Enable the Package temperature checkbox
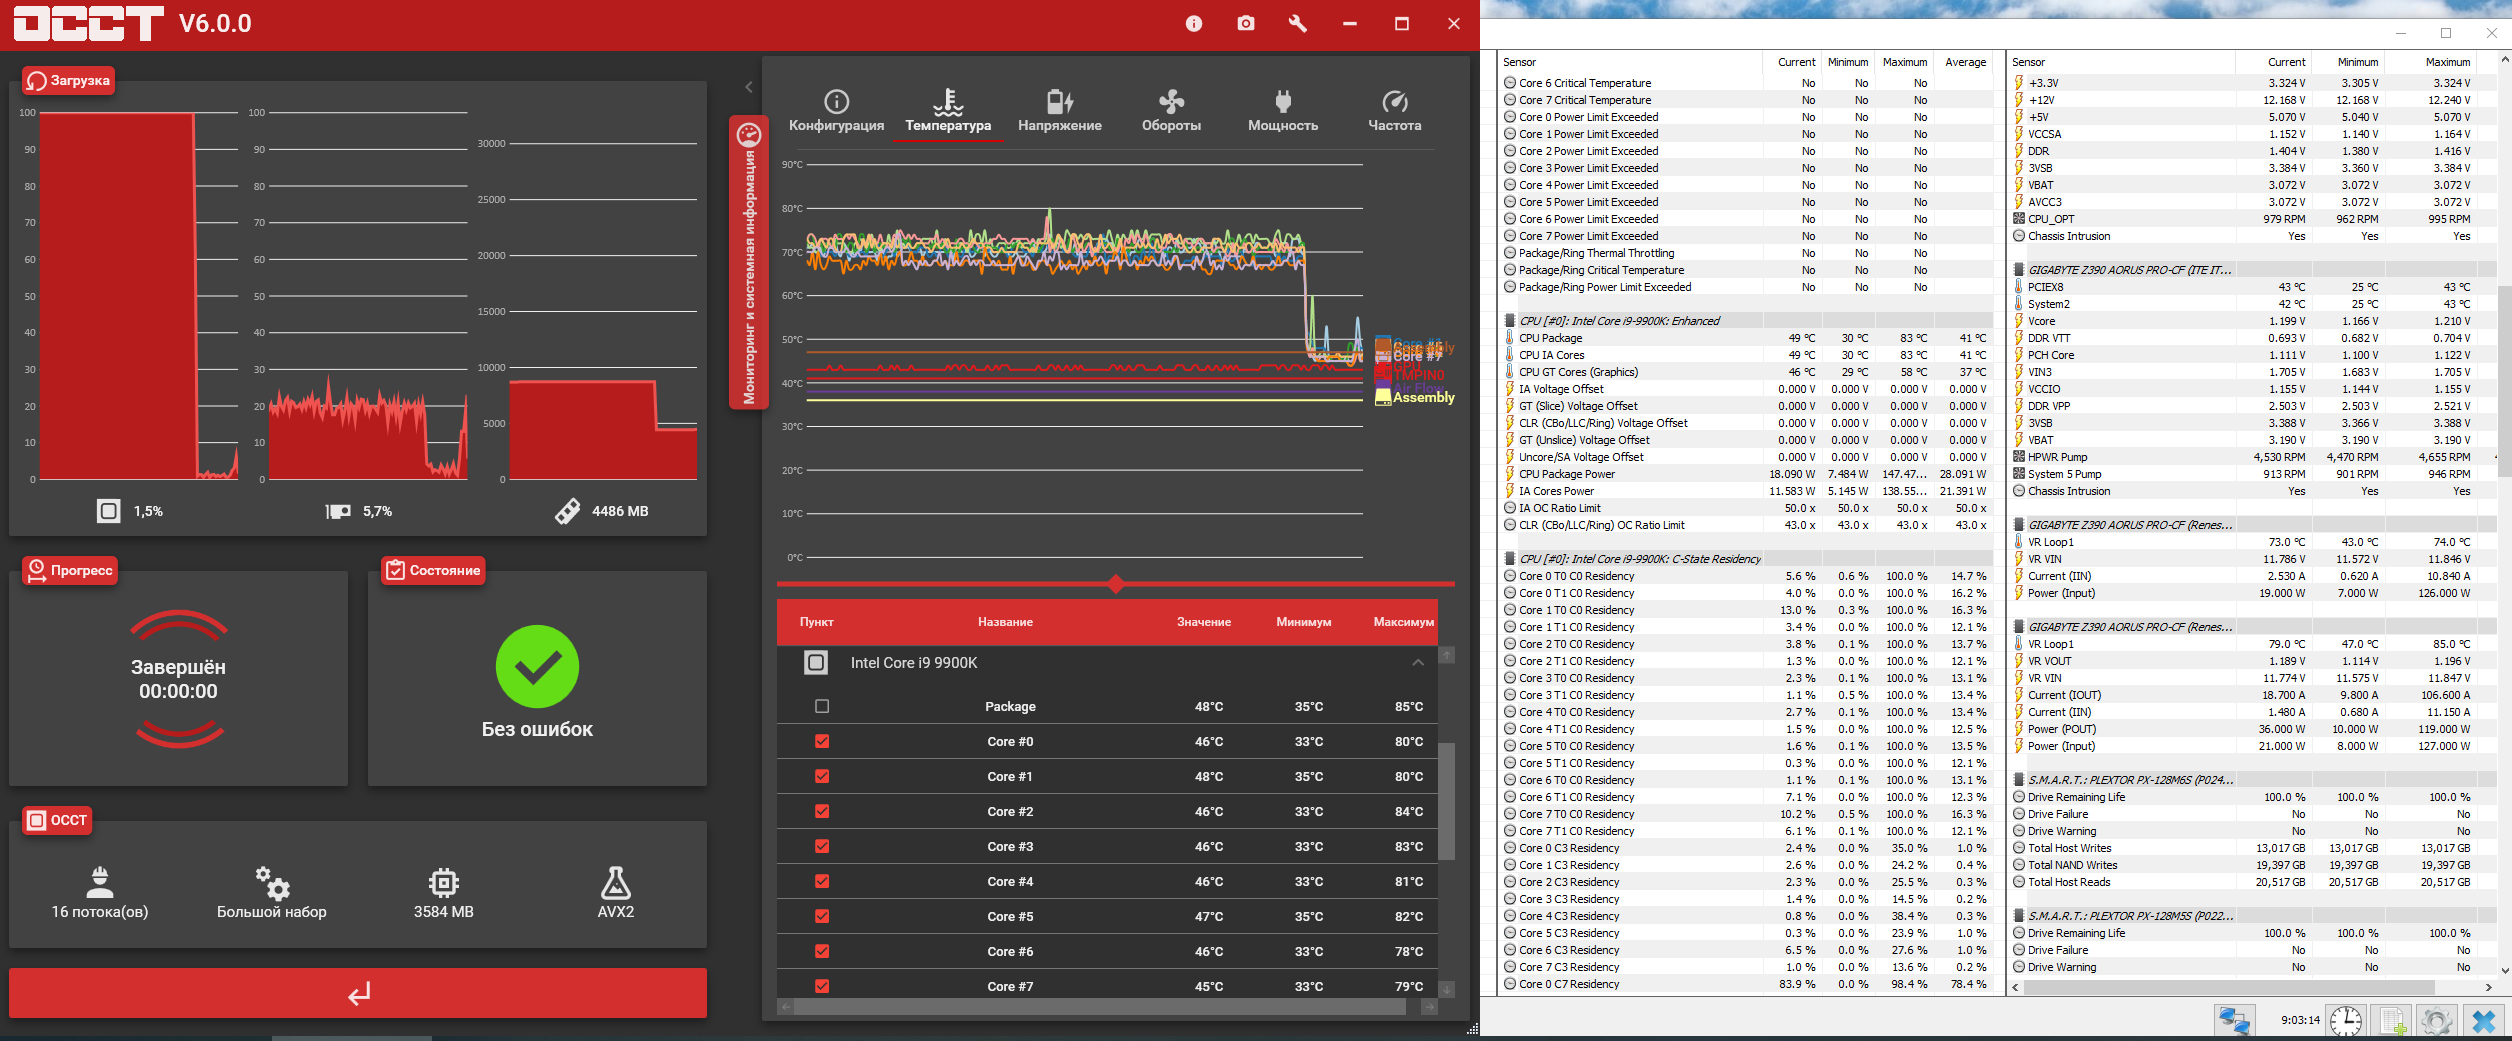The image size is (2512, 1041). [x=822, y=707]
